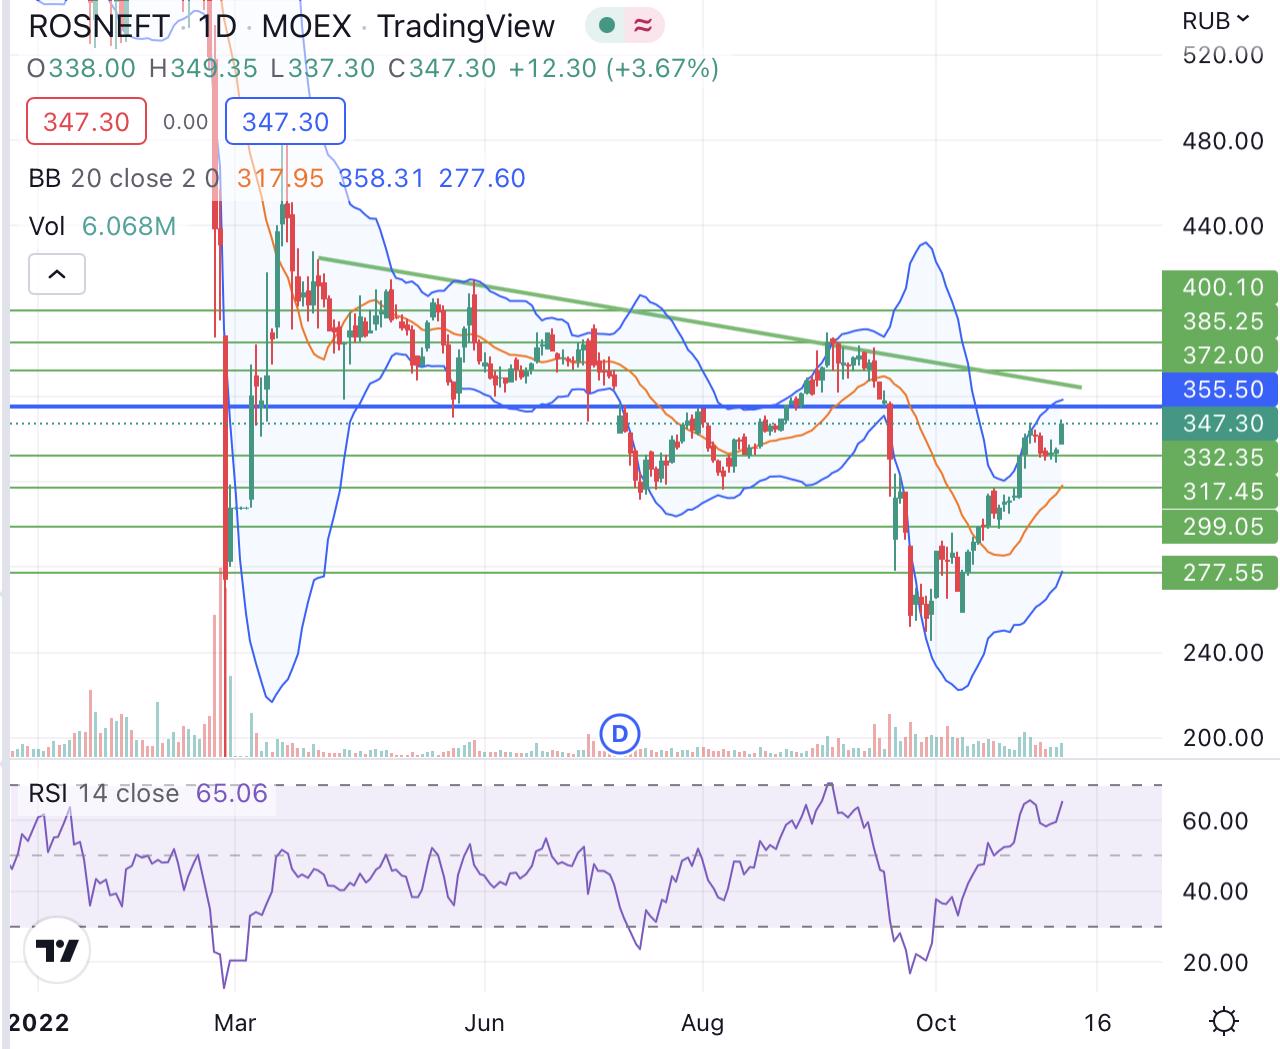Click the blue D dividend marker
1280x1049 pixels.
click(x=619, y=735)
